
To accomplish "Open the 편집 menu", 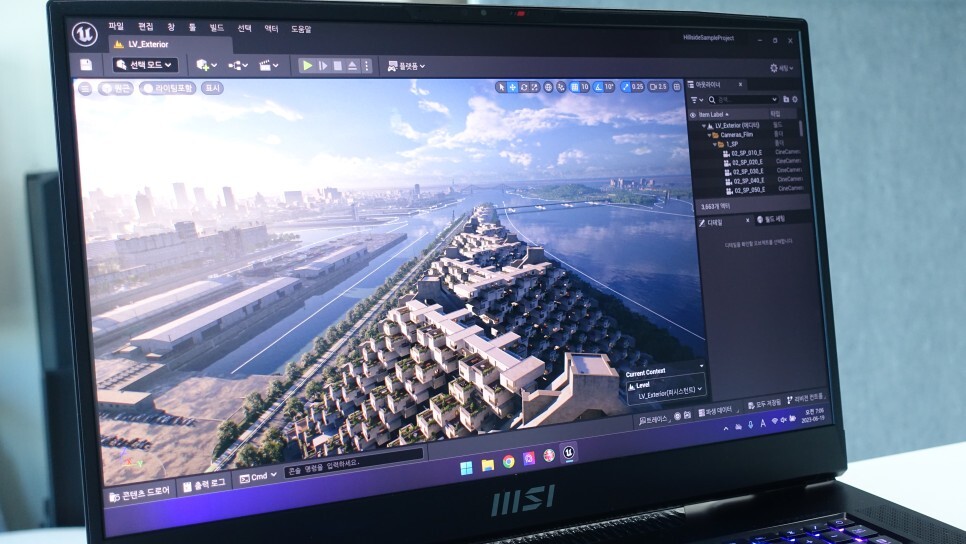I will pyautogui.click(x=145, y=27).
